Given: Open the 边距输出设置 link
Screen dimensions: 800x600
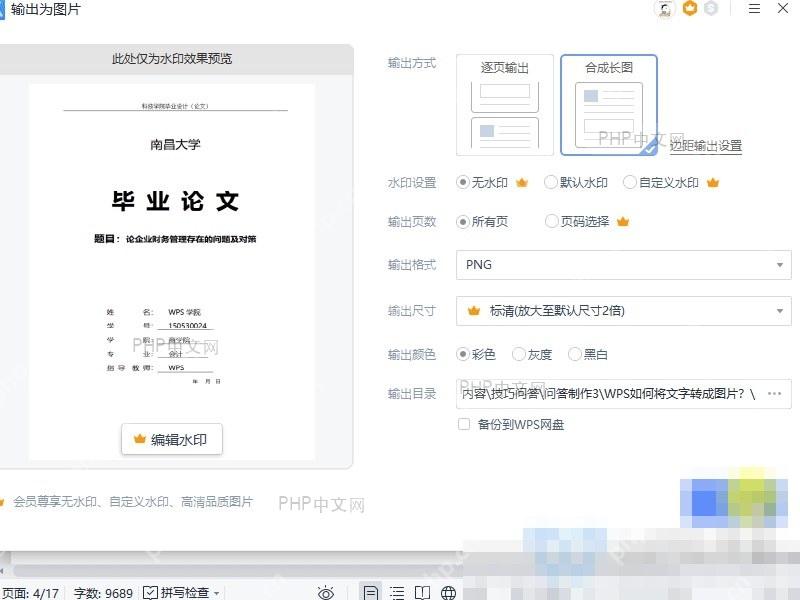Looking at the screenshot, I should coord(706,146).
